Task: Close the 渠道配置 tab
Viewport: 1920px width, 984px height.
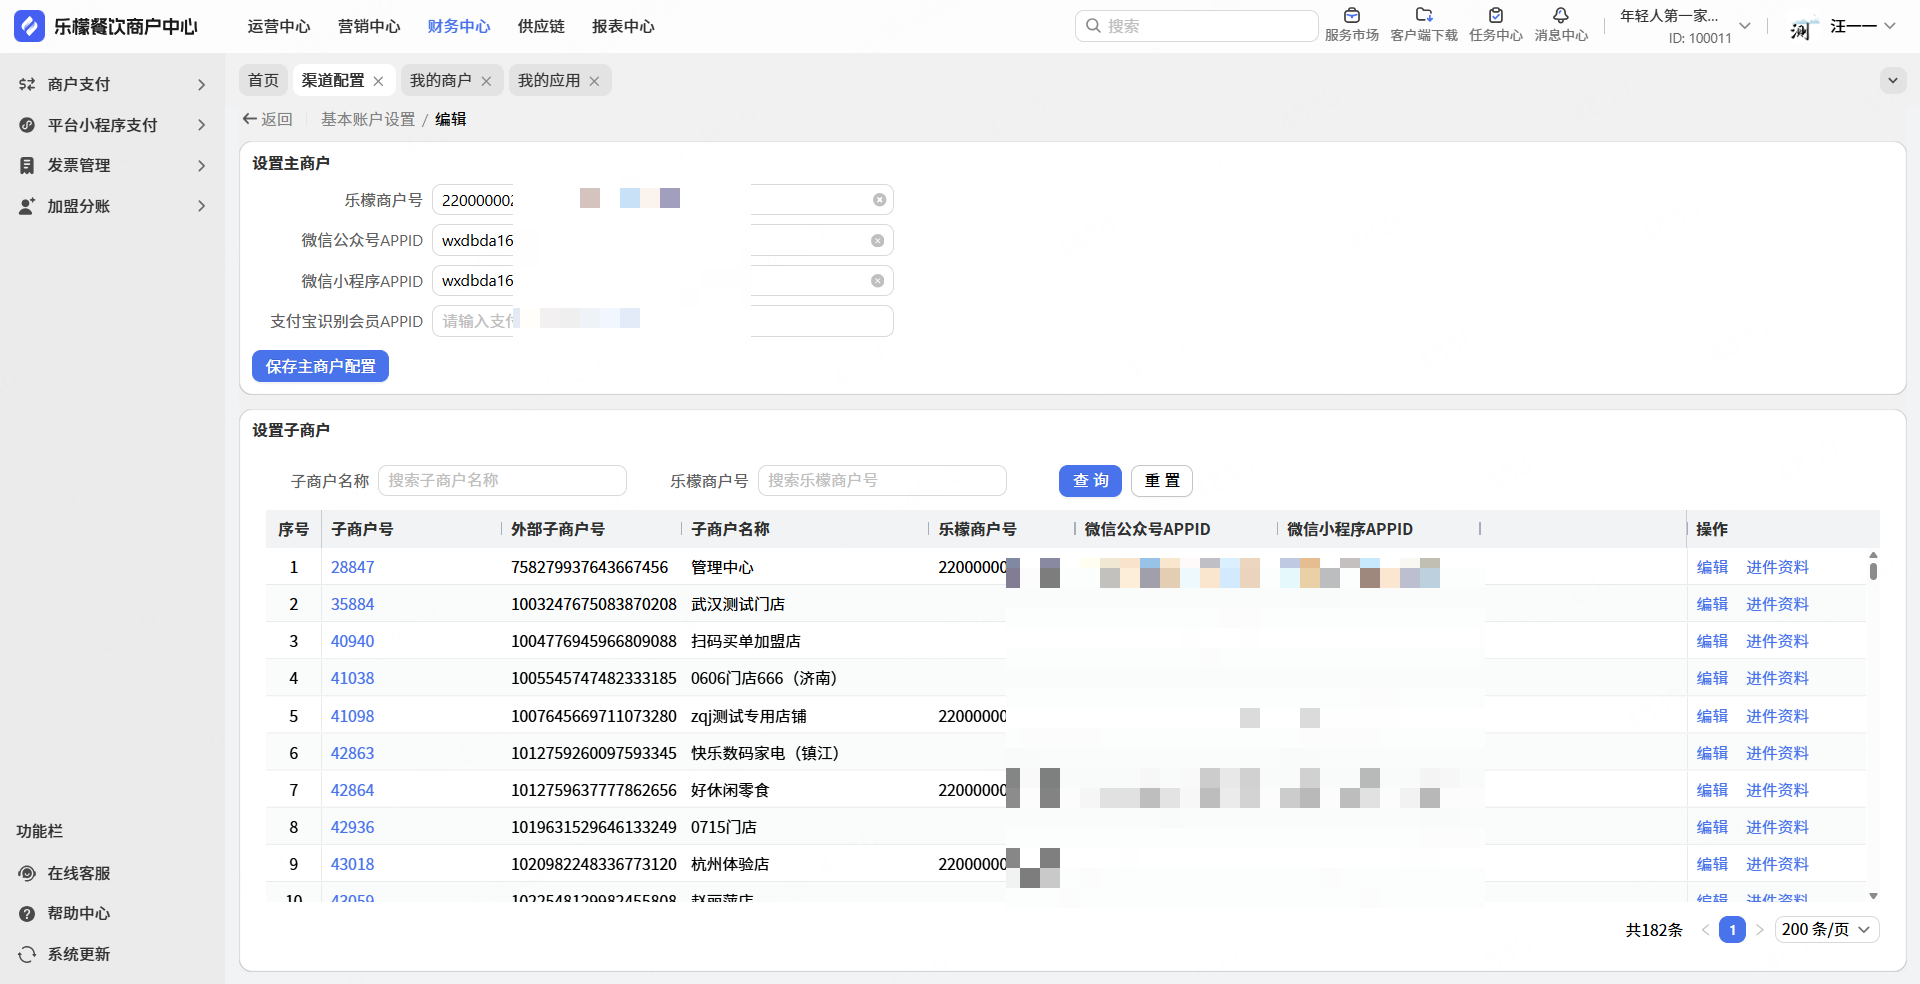Action: coord(378,81)
